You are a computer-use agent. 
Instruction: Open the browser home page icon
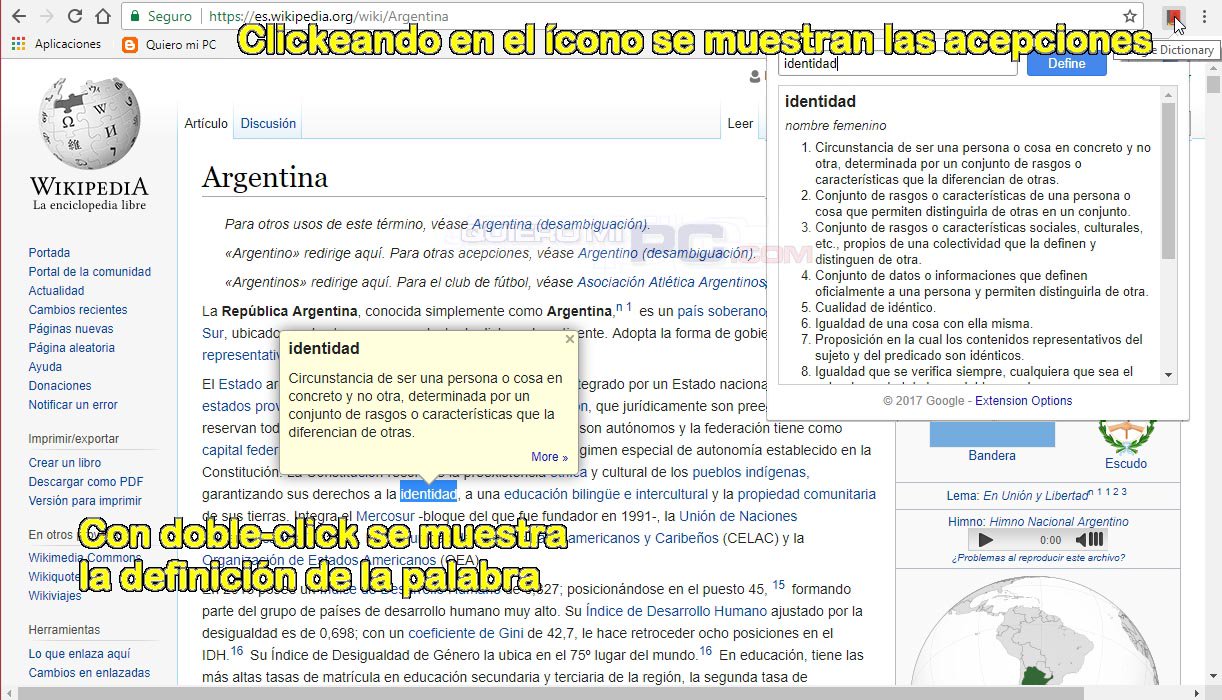[102, 16]
